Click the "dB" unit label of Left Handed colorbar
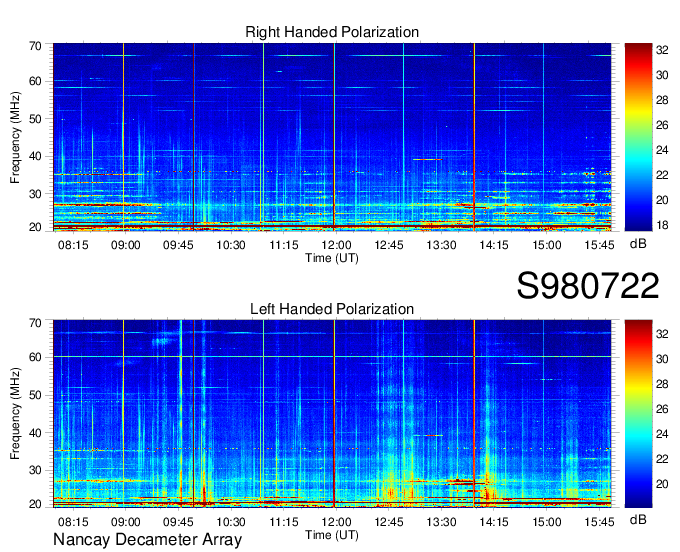This screenshot has width=680, height=552. coord(638,519)
